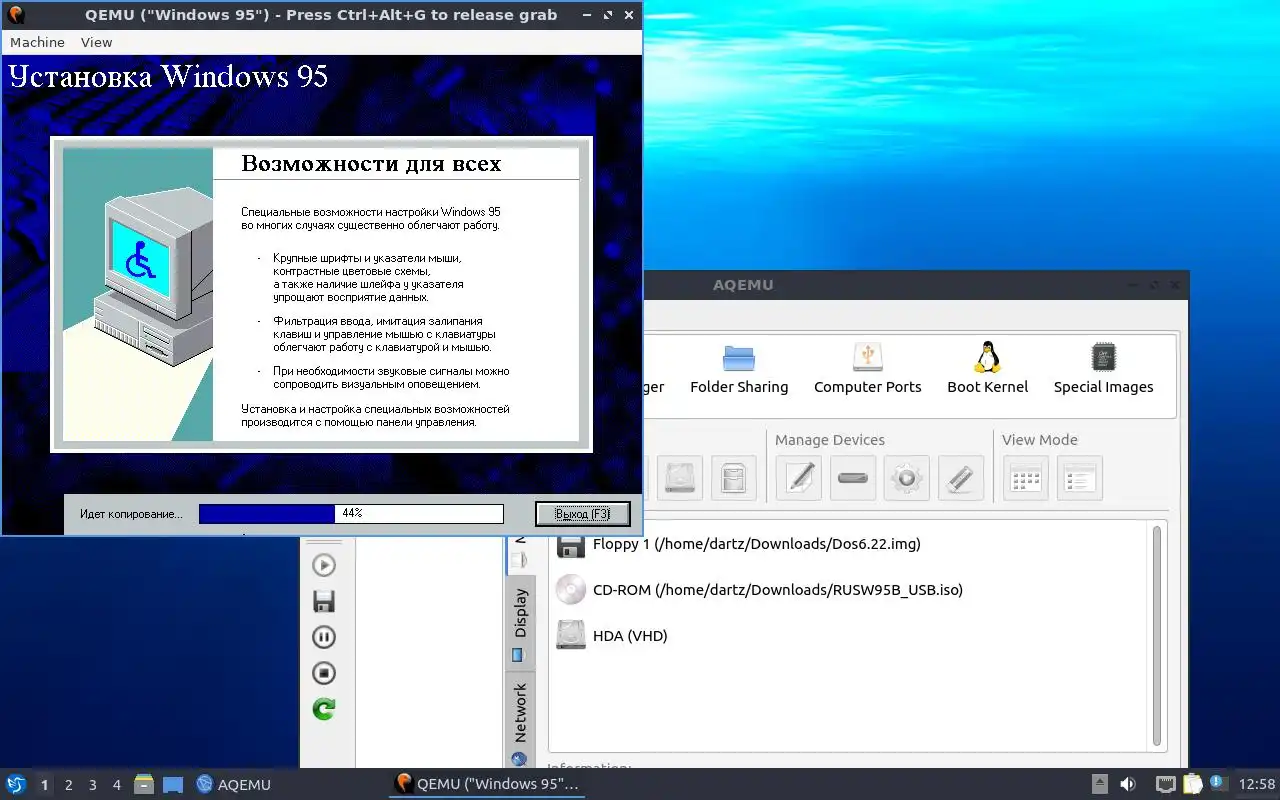Activate QEMU Windows 95 taskbar entry

[487, 784]
